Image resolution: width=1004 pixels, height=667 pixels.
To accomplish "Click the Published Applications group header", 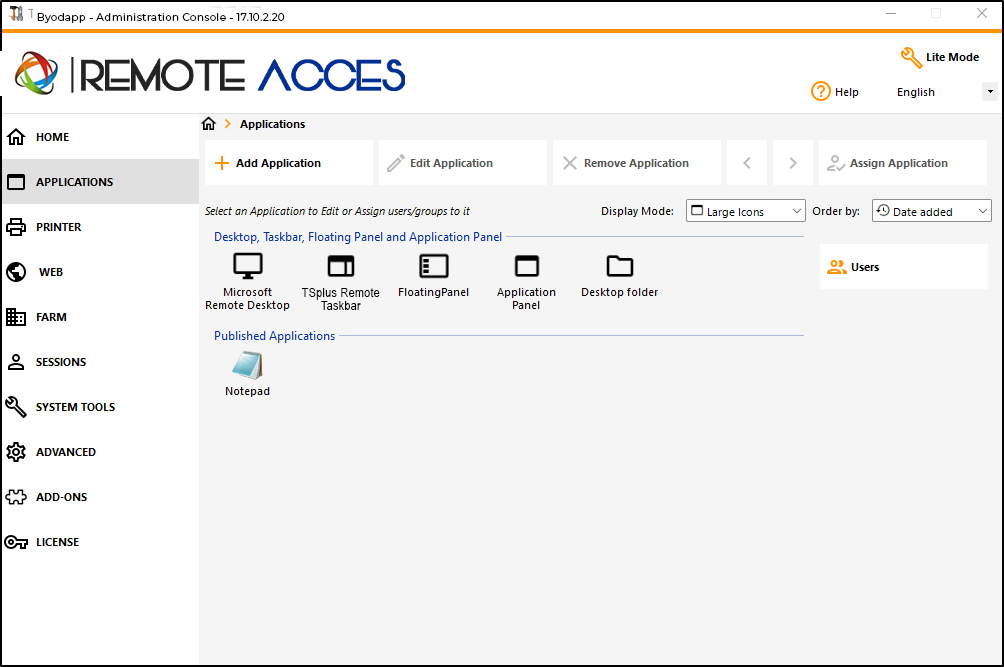I will click(274, 335).
